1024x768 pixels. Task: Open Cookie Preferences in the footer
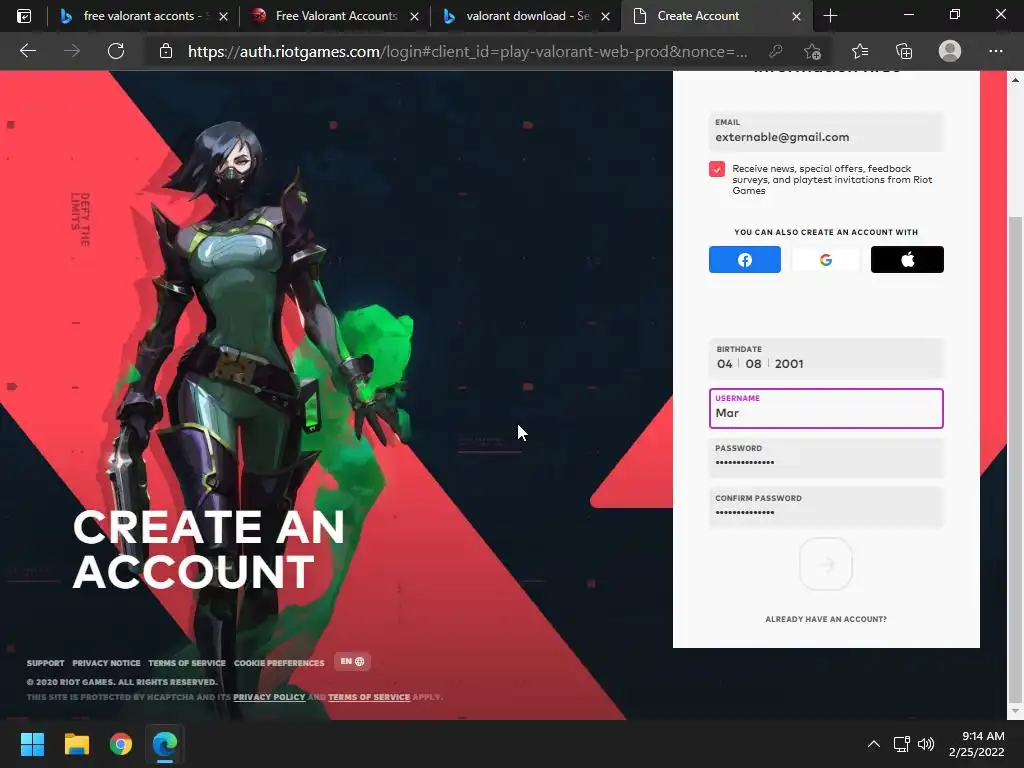click(279, 663)
